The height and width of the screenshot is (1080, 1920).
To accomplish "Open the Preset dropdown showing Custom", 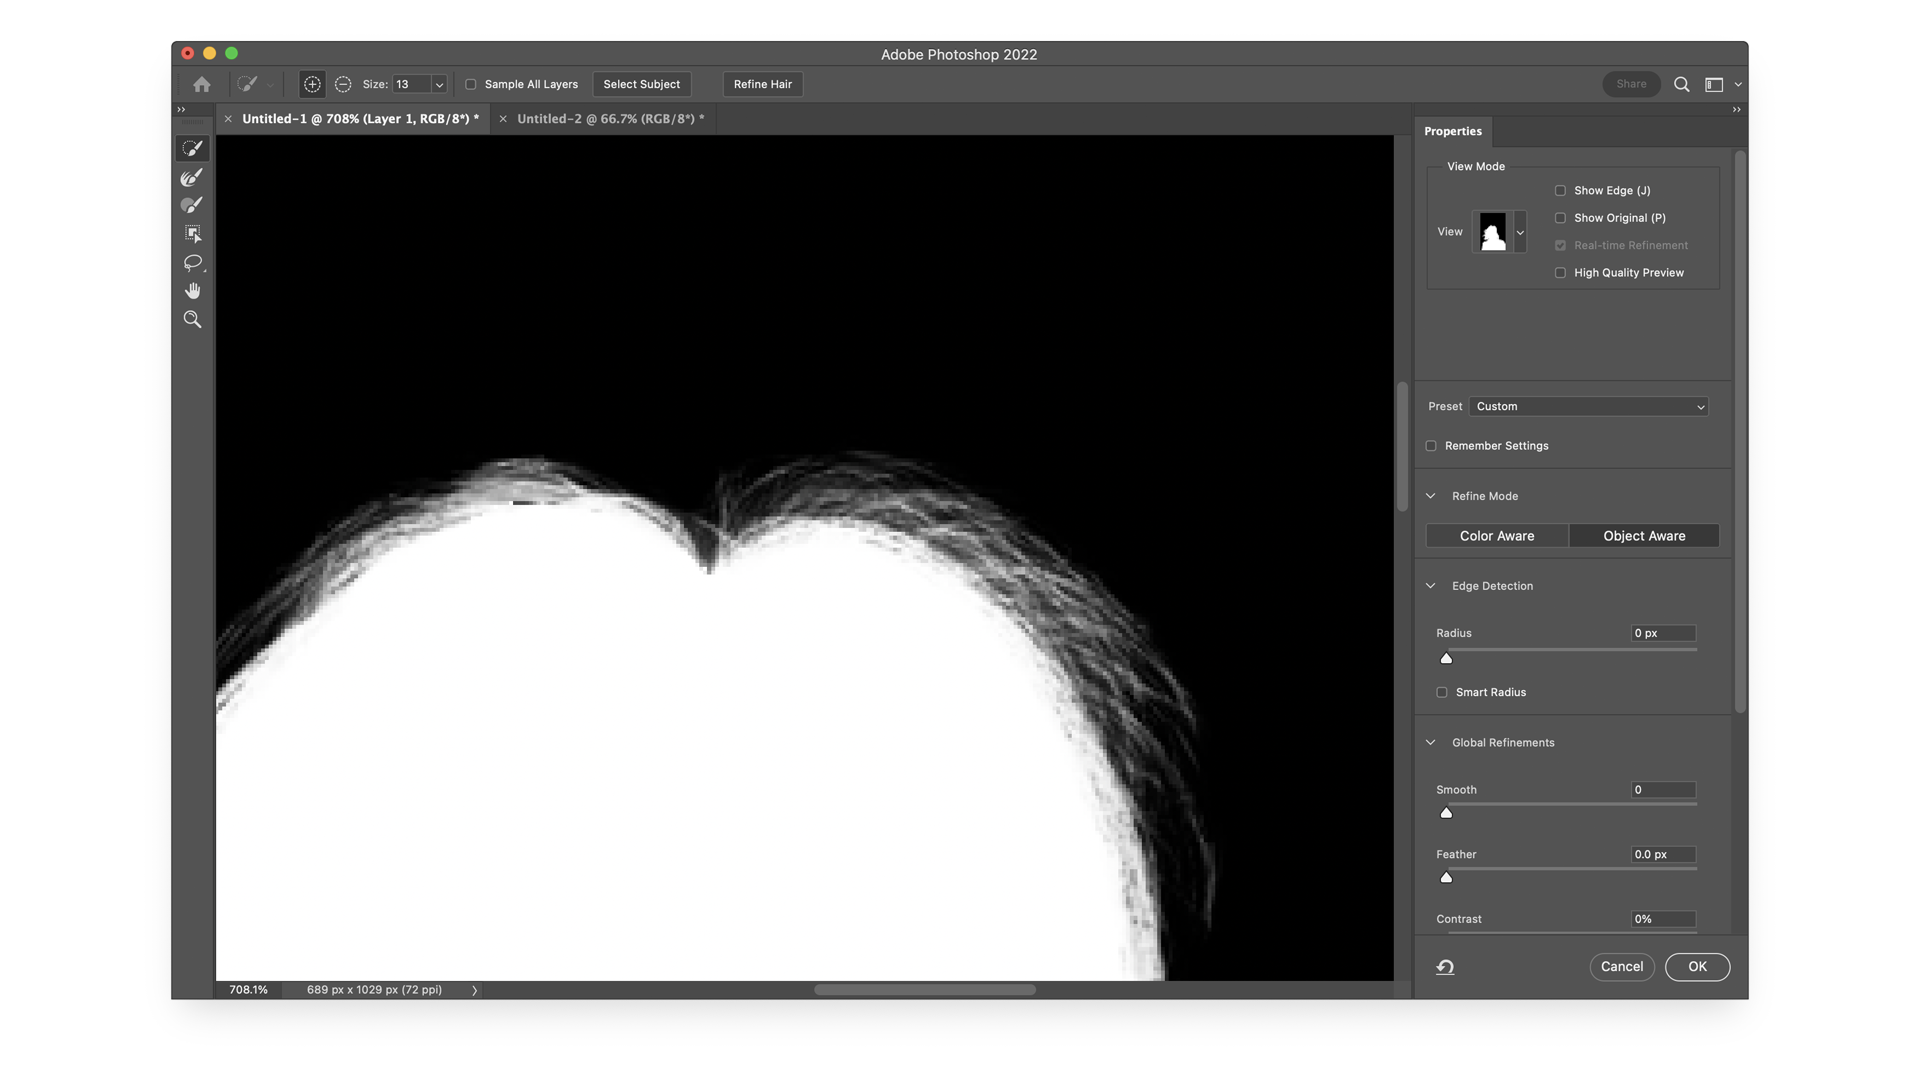I will [1588, 407].
